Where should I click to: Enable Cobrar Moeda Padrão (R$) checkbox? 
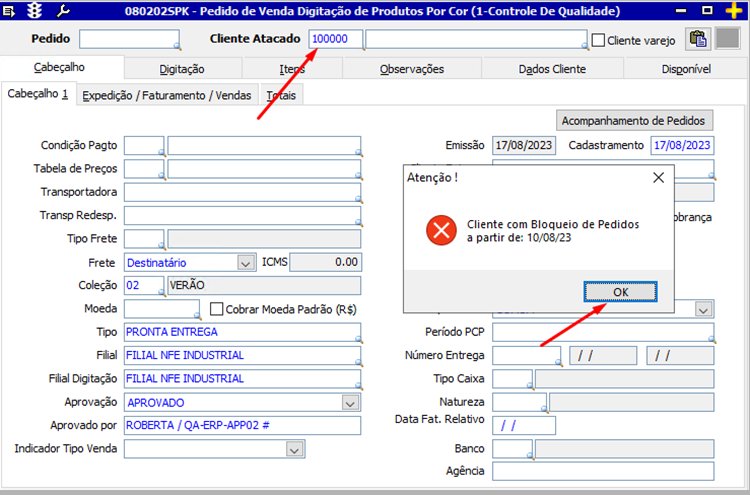[216, 309]
